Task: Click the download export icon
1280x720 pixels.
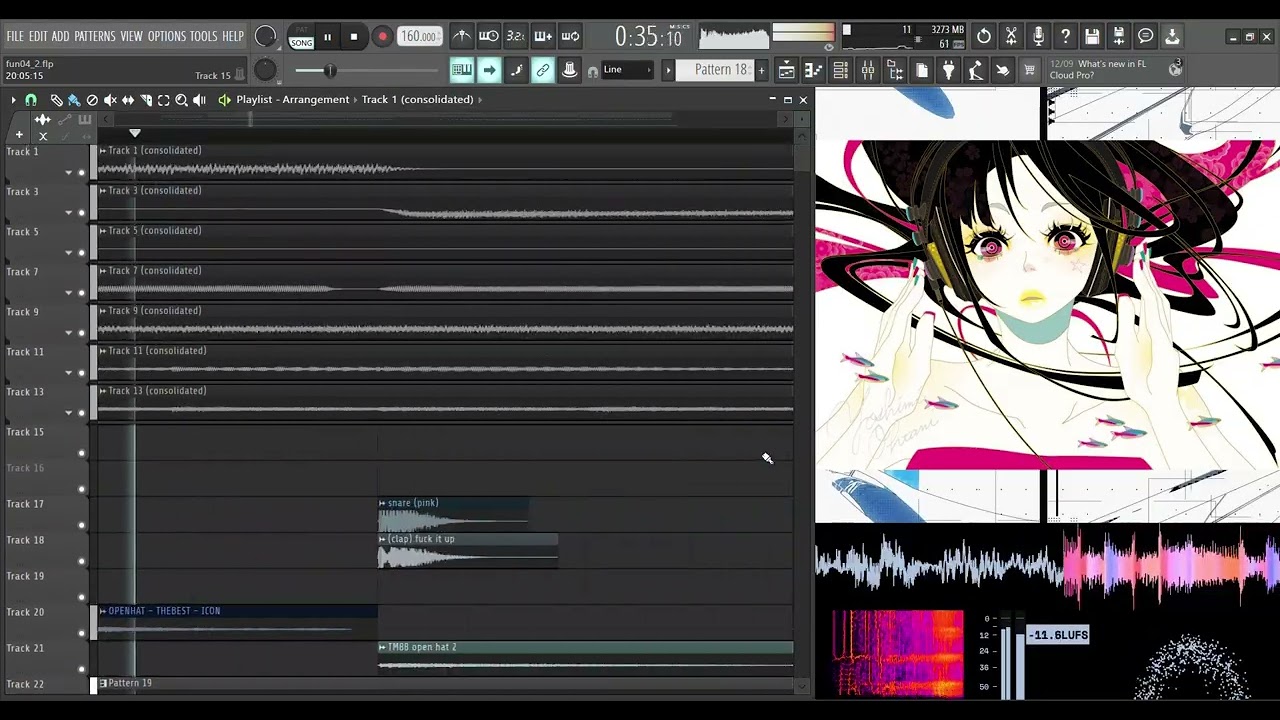Action: [1172, 37]
